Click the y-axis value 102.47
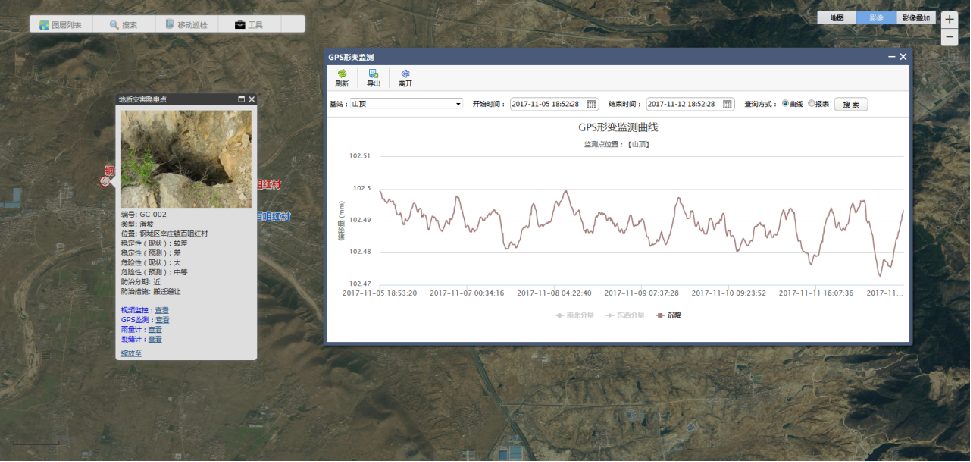This screenshot has height=462, width=971. click(x=360, y=284)
